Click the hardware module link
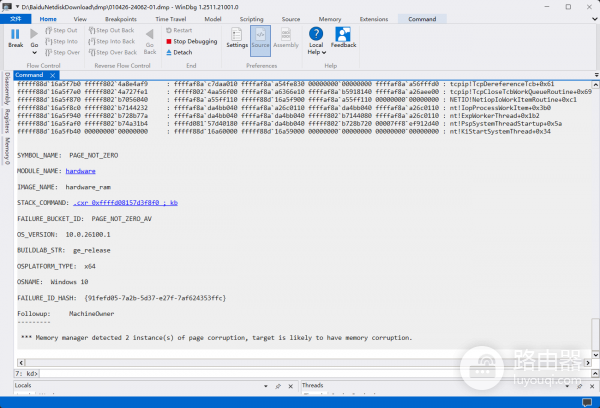 tap(80, 171)
